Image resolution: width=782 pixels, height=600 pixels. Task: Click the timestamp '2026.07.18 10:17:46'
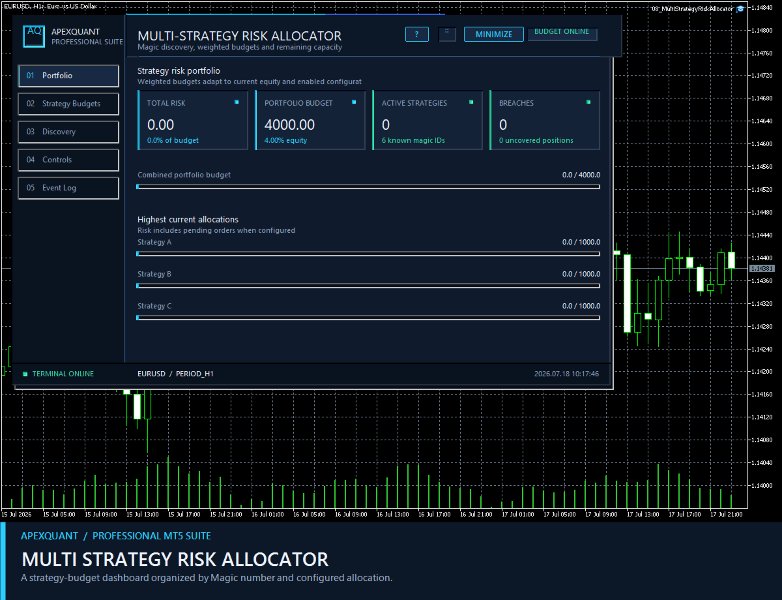567,374
